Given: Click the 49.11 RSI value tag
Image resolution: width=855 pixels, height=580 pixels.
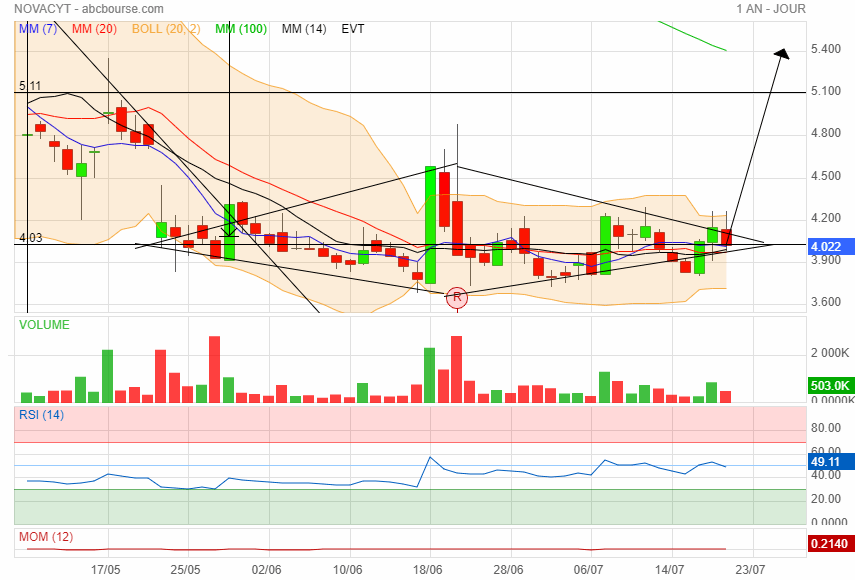Looking at the screenshot, I should [x=830, y=462].
